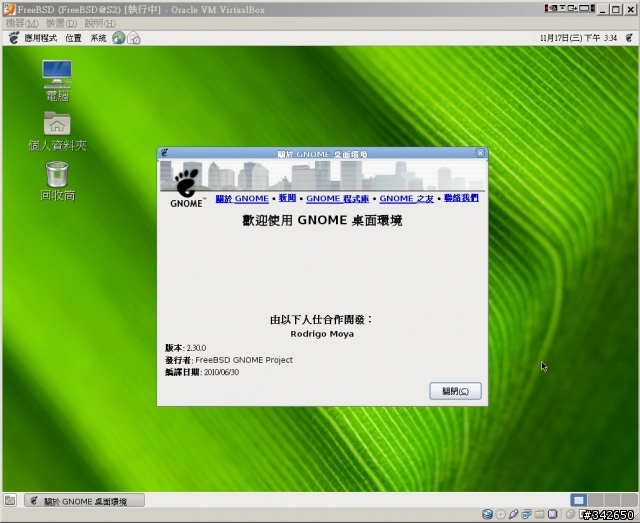This screenshot has height=523, width=640.
Task: Click the 關閉(C) close button
Action: point(455,391)
